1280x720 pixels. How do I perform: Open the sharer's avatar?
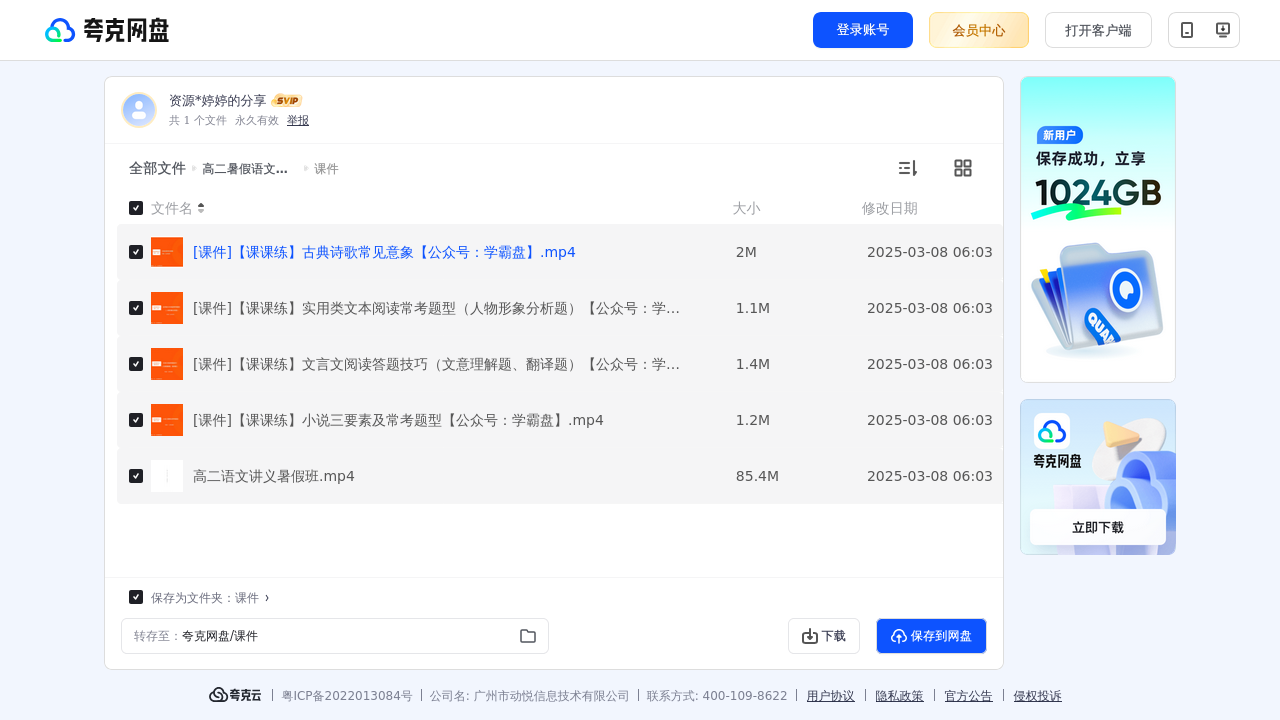pos(139,110)
